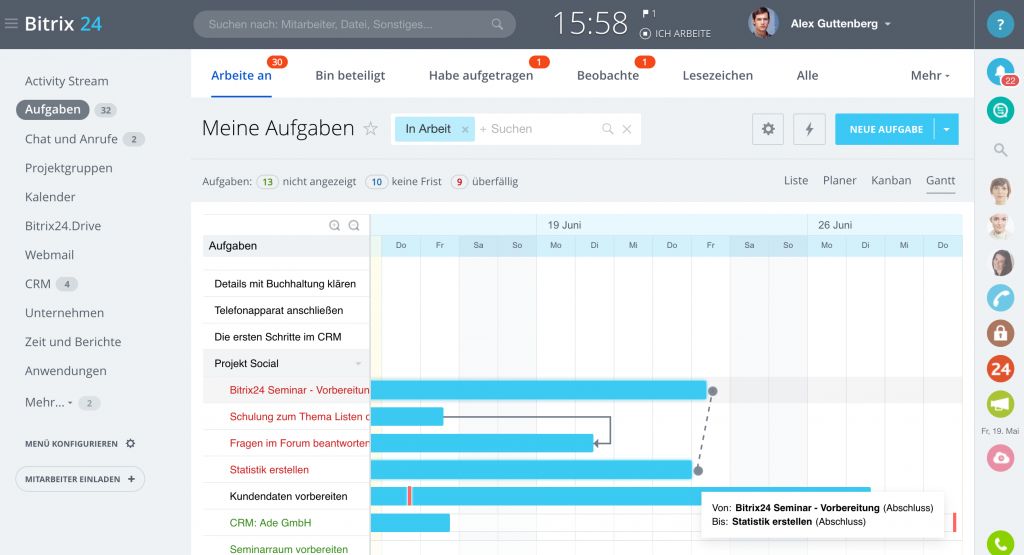Image resolution: width=1024 pixels, height=555 pixels.
Task: Click the filter search magnifier icon
Action: point(607,129)
